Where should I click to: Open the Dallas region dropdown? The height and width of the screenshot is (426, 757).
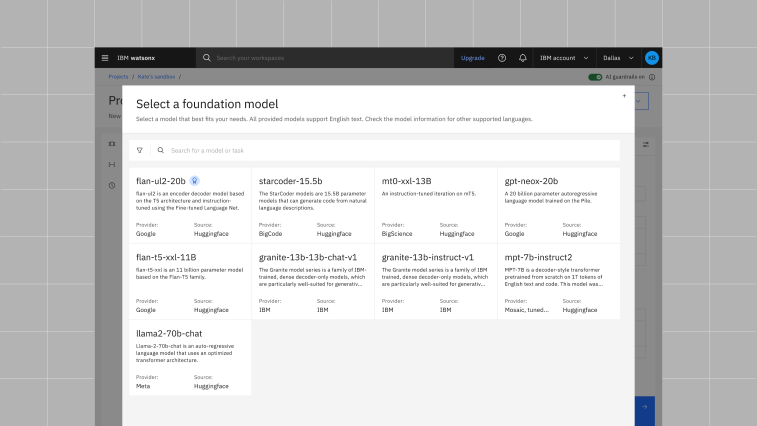tap(617, 58)
